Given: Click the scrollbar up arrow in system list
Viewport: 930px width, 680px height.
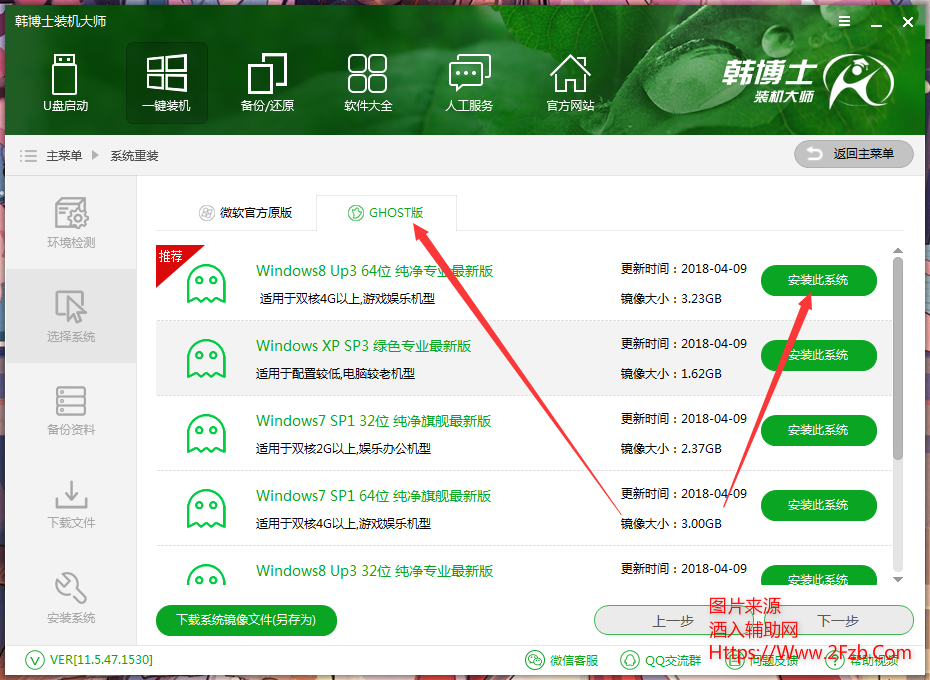Looking at the screenshot, I should 898,251.
